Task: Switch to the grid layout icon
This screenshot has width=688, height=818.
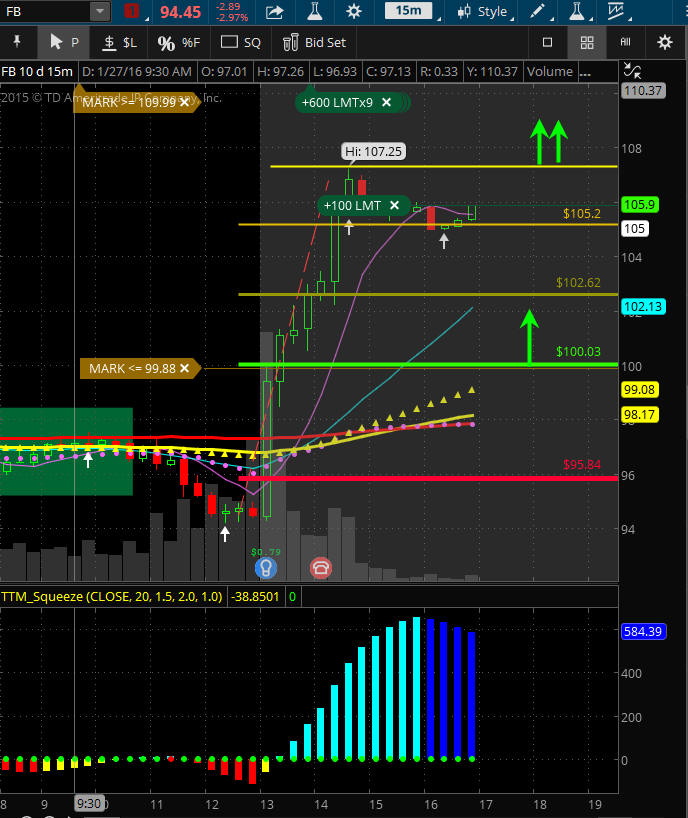Action: [x=587, y=42]
